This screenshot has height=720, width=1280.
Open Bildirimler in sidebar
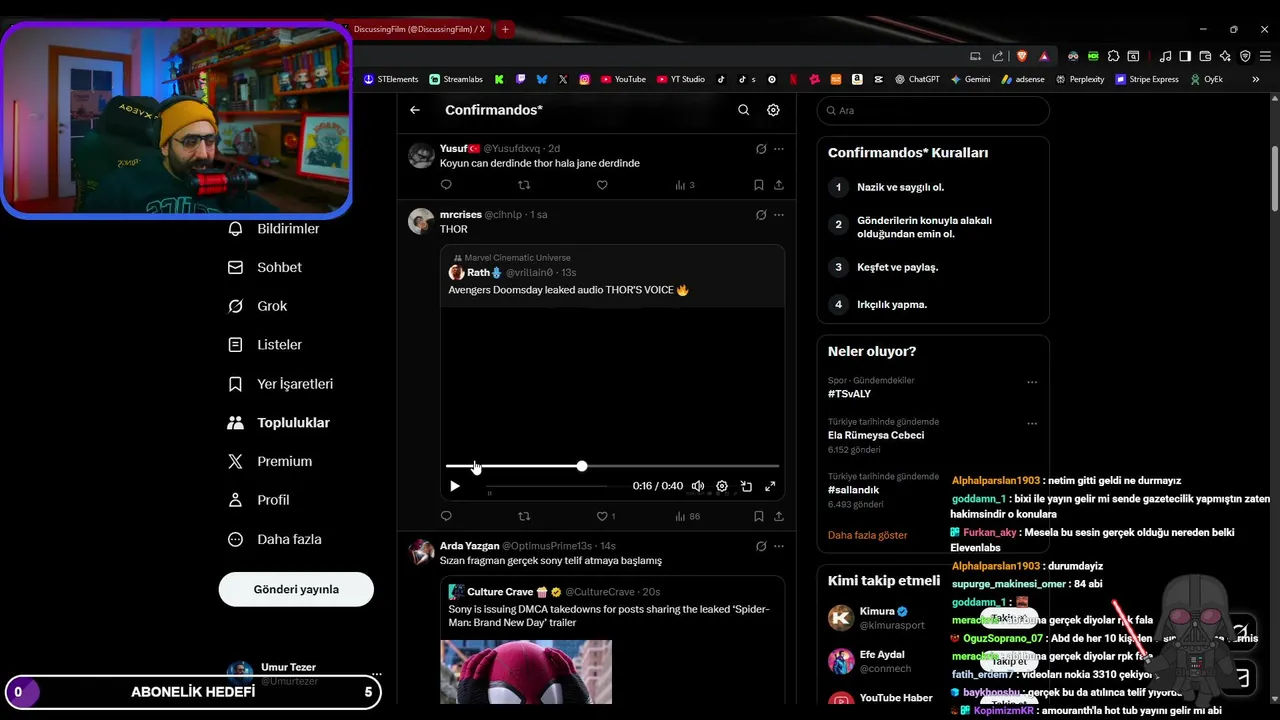tap(288, 229)
